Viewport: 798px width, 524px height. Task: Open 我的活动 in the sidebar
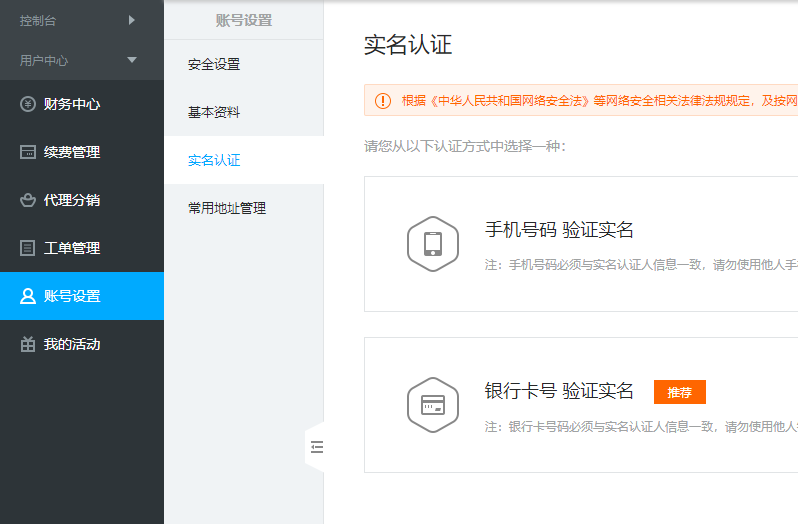click(72, 344)
